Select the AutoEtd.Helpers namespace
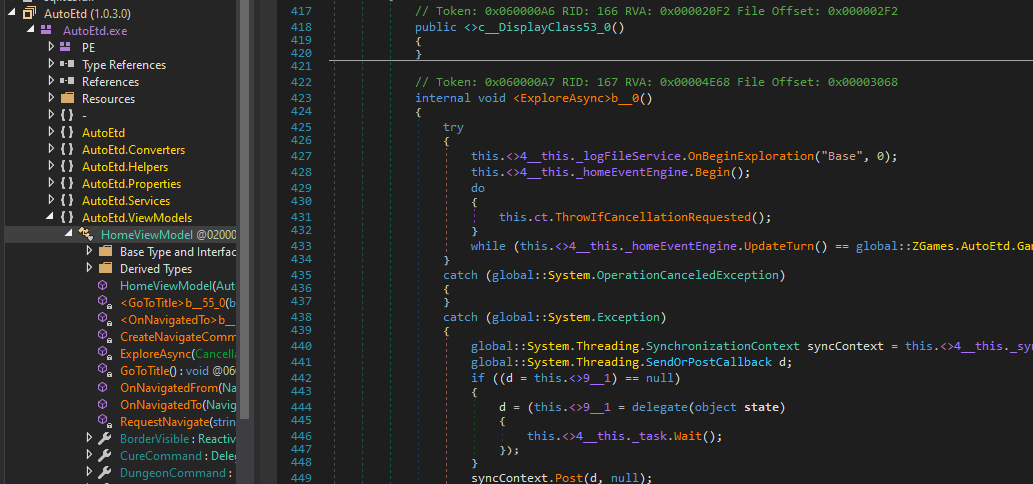The height and width of the screenshot is (484, 1033). 125,167
